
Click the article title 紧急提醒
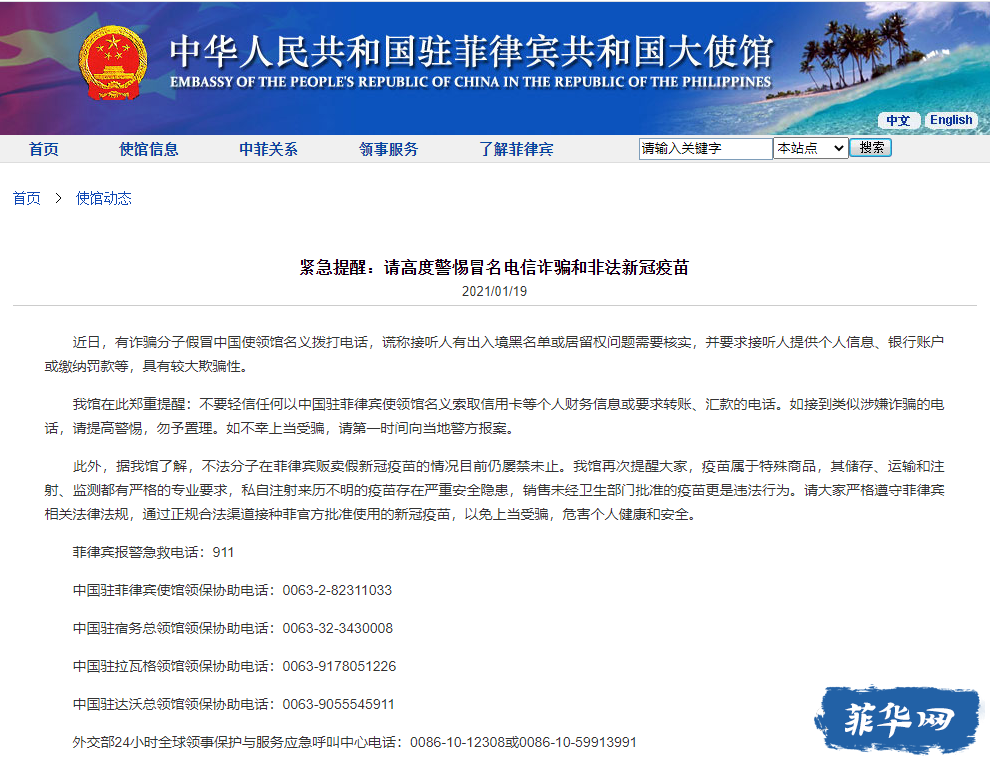(x=494, y=267)
